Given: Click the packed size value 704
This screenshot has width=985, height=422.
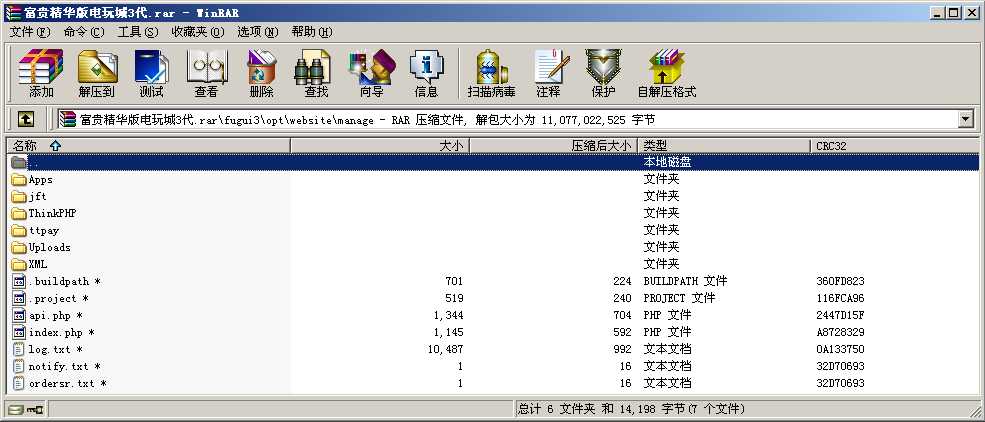Looking at the screenshot, I should pos(622,315).
